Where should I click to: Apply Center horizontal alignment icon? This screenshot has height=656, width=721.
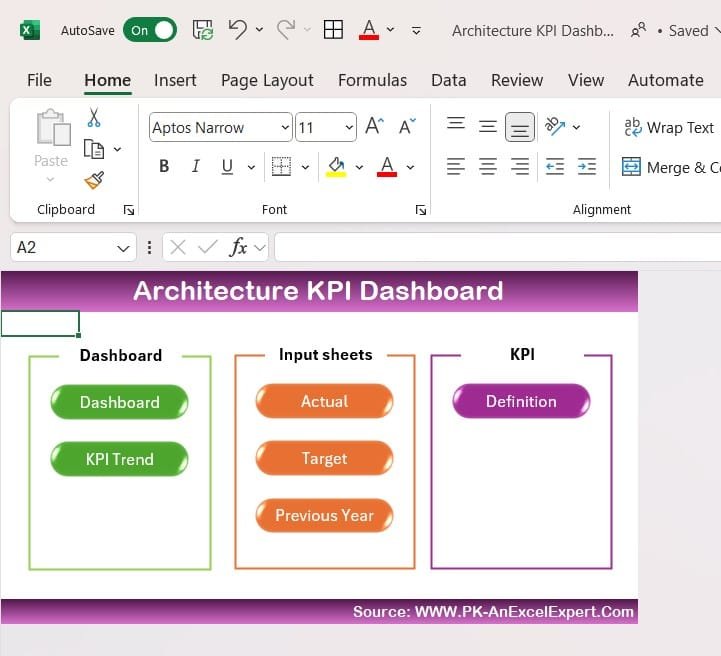[x=488, y=167]
